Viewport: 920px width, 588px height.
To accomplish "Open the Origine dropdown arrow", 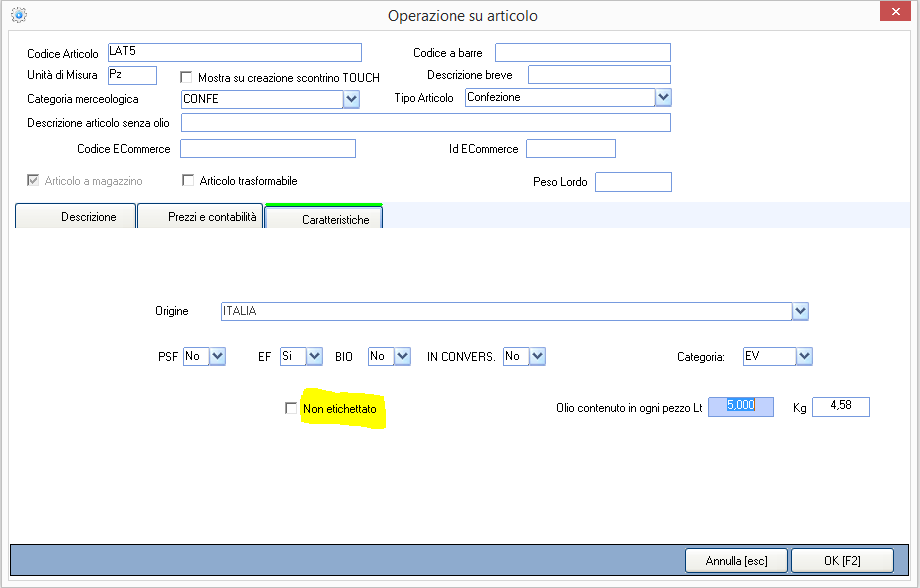I will point(800,311).
